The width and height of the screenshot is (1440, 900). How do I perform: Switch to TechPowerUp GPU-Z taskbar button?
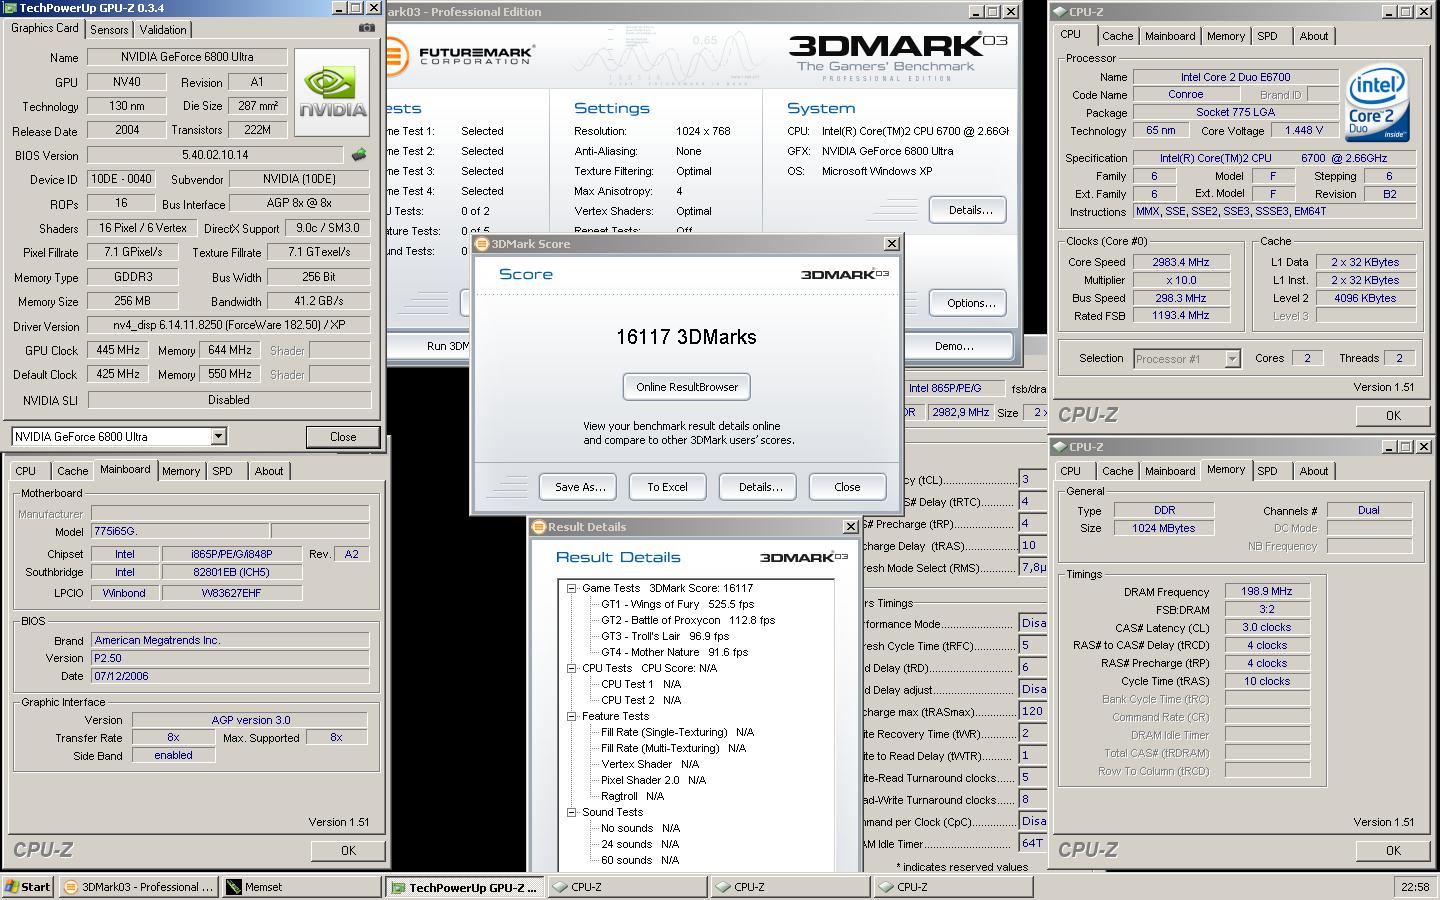(464, 886)
